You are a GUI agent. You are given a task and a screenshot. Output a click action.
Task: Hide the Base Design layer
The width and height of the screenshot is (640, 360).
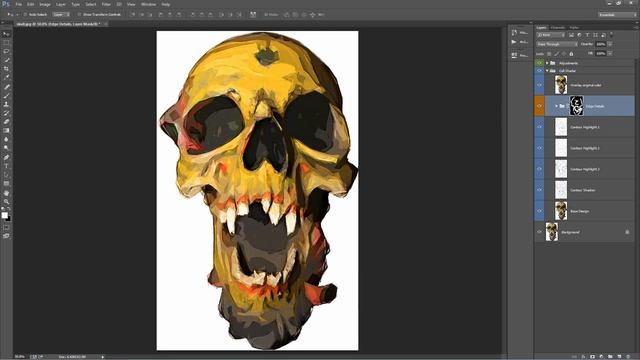point(540,211)
